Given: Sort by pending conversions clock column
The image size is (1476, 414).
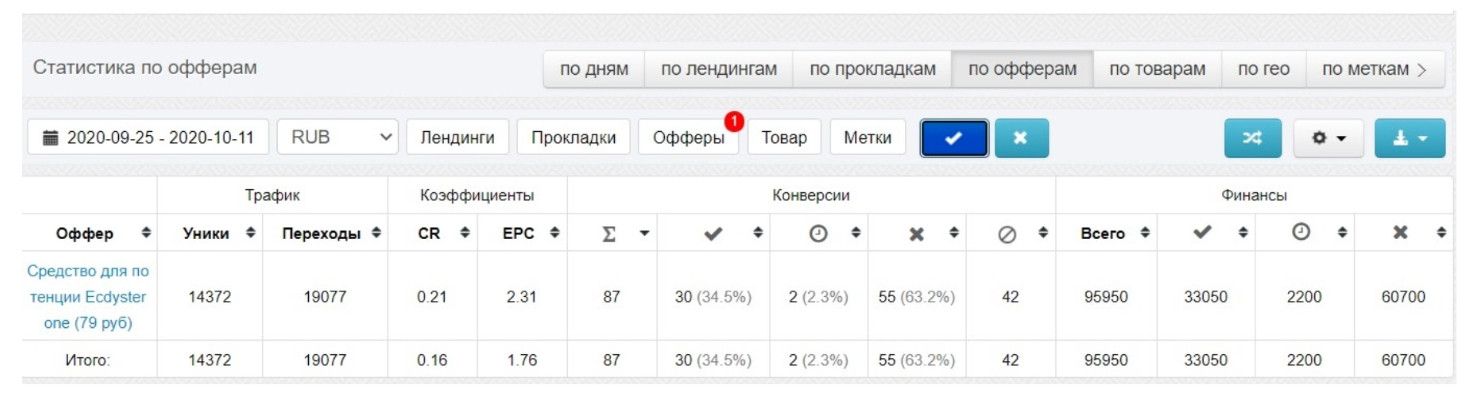Looking at the screenshot, I should (818, 233).
